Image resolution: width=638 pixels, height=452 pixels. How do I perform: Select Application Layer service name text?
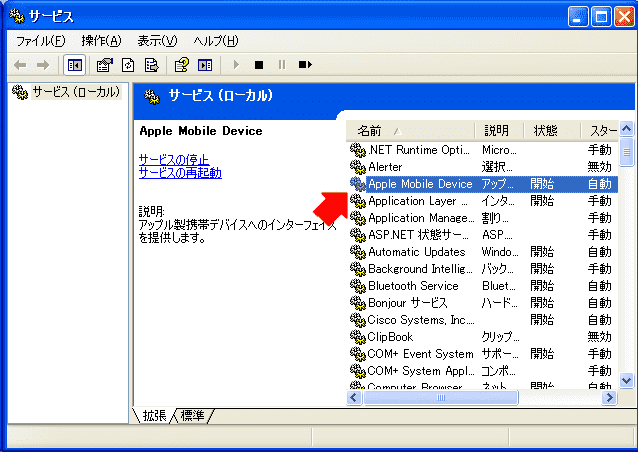coord(418,201)
